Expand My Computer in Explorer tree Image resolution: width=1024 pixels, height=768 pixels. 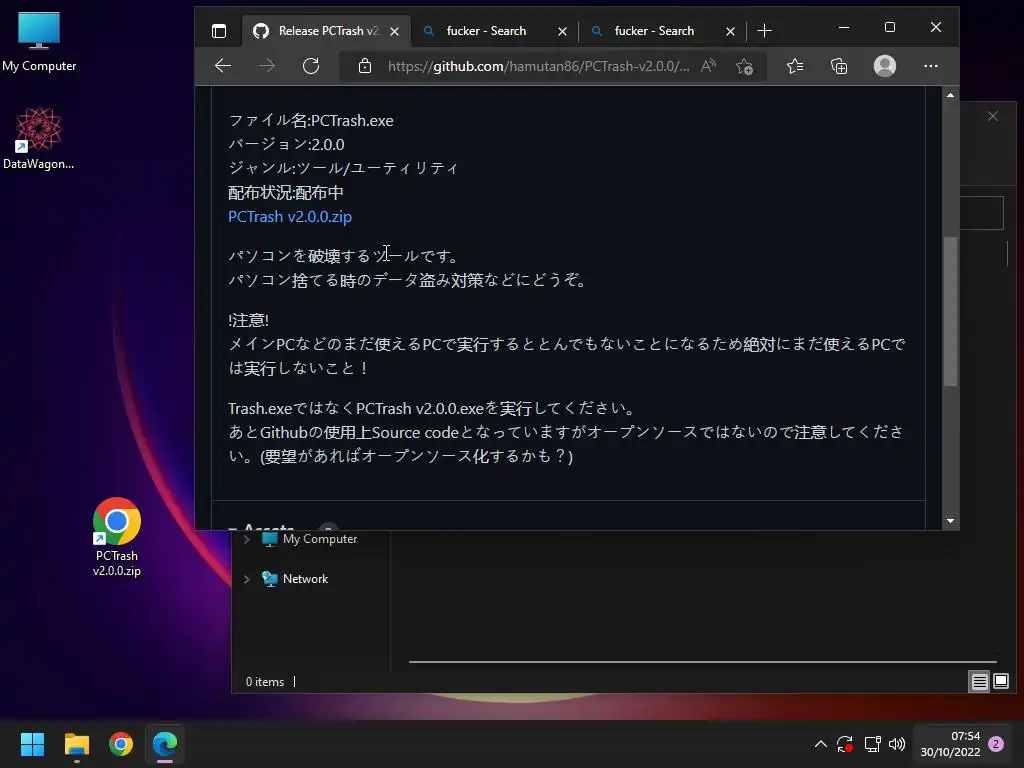coord(247,539)
